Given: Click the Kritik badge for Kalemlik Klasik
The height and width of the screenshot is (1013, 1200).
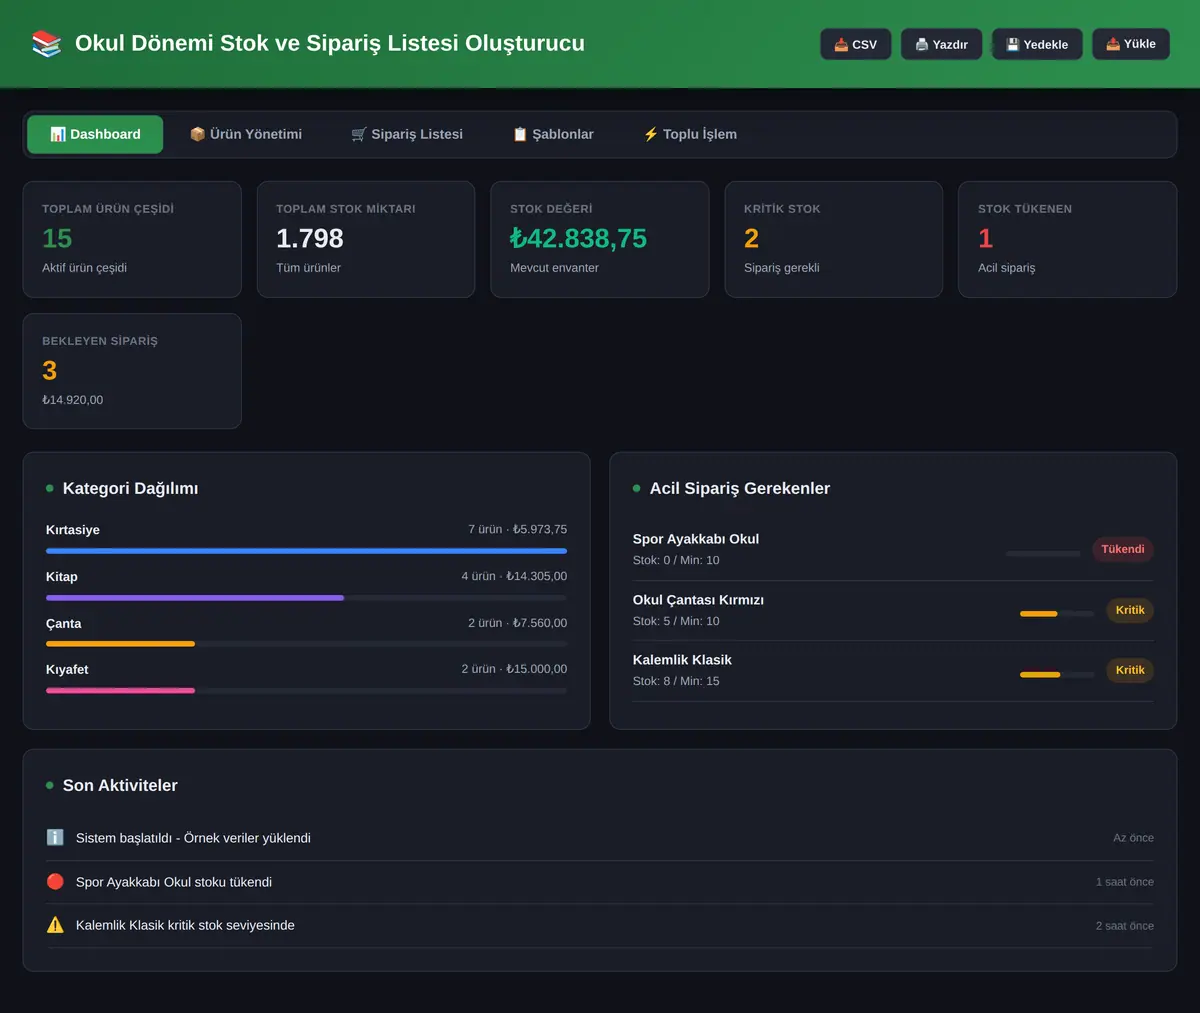Looking at the screenshot, I should pos(1130,670).
